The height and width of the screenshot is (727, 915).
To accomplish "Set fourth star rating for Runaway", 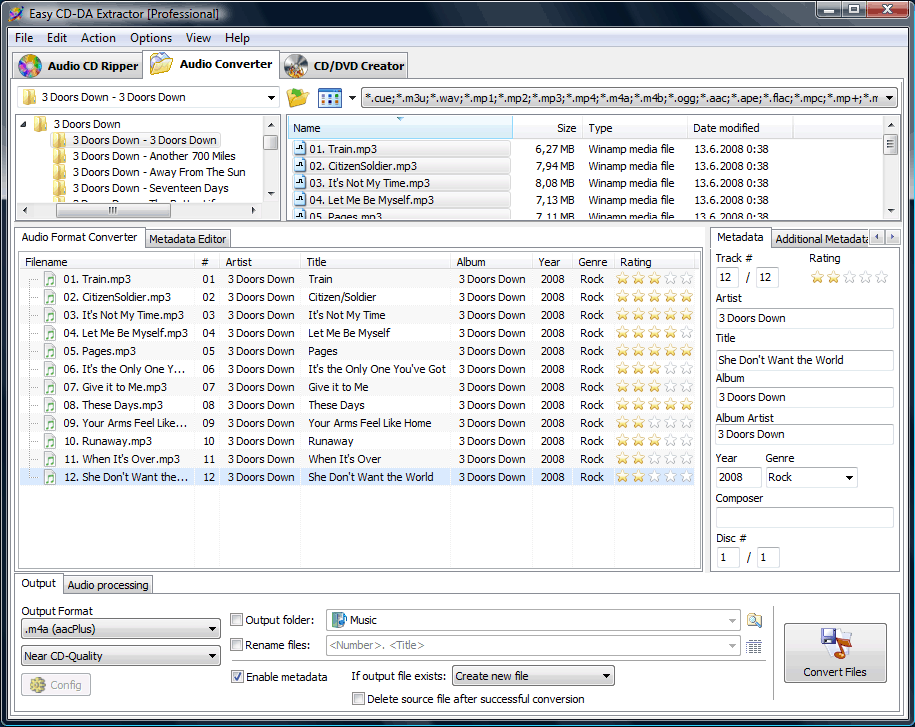I will click(x=670, y=441).
